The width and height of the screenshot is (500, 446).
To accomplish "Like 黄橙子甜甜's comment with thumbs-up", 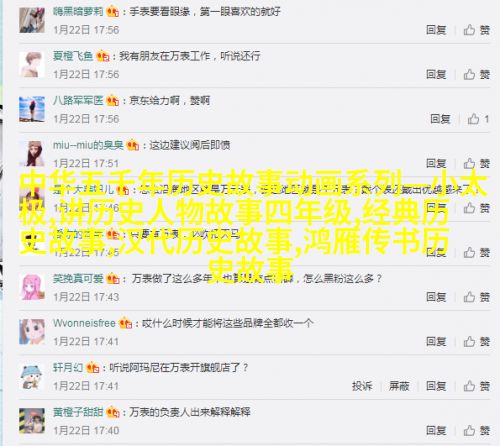I will (x=476, y=430).
